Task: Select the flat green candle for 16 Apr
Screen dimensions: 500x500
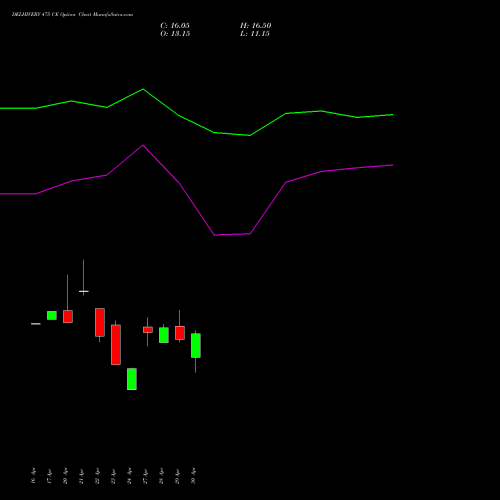Action: pos(36,324)
